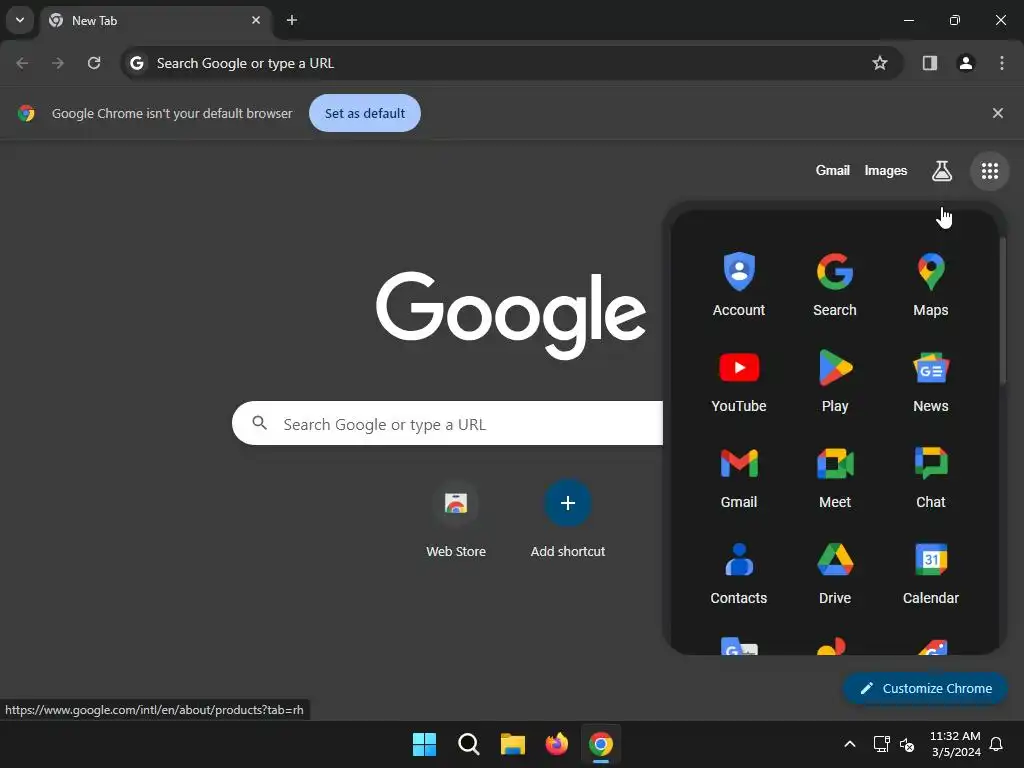This screenshot has width=1024, height=768.
Task: Open a new tab with the plus button
Action: click(292, 20)
